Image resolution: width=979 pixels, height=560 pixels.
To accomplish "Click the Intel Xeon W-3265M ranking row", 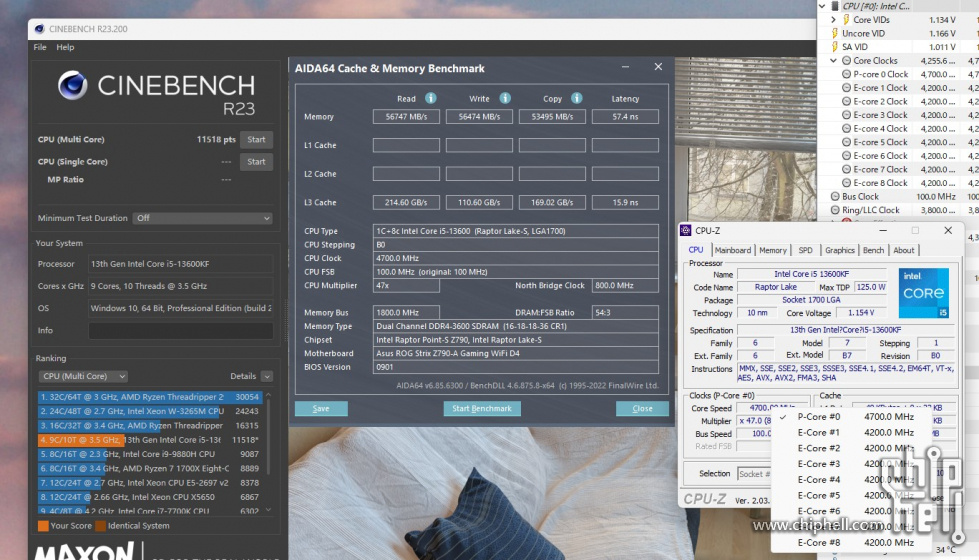I will click(x=149, y=411).
